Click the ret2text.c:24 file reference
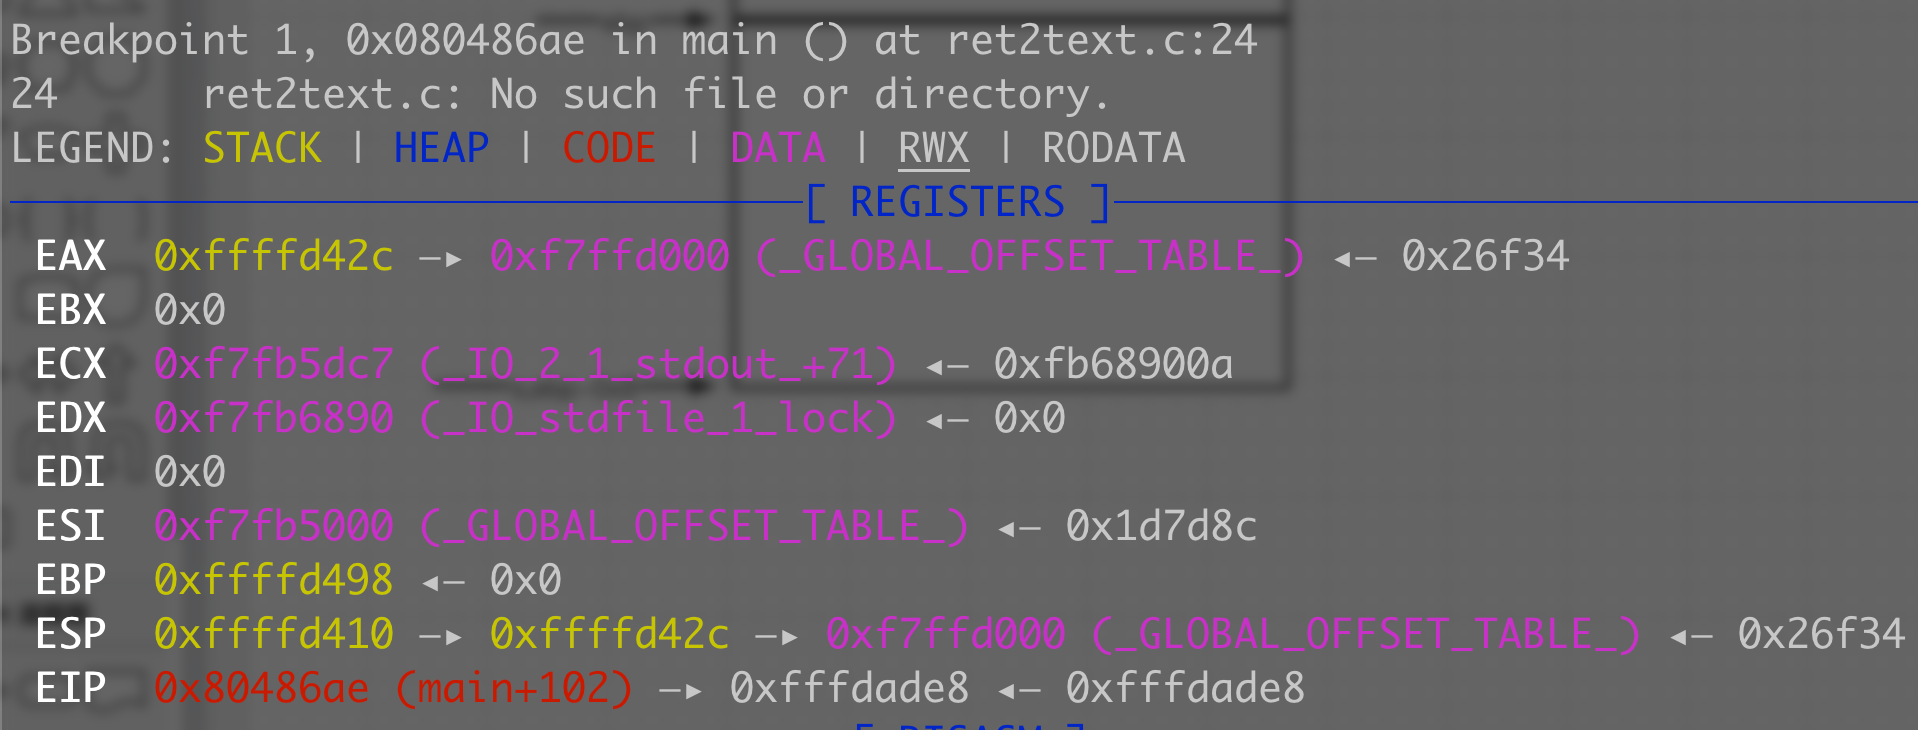 point(1102,40)
